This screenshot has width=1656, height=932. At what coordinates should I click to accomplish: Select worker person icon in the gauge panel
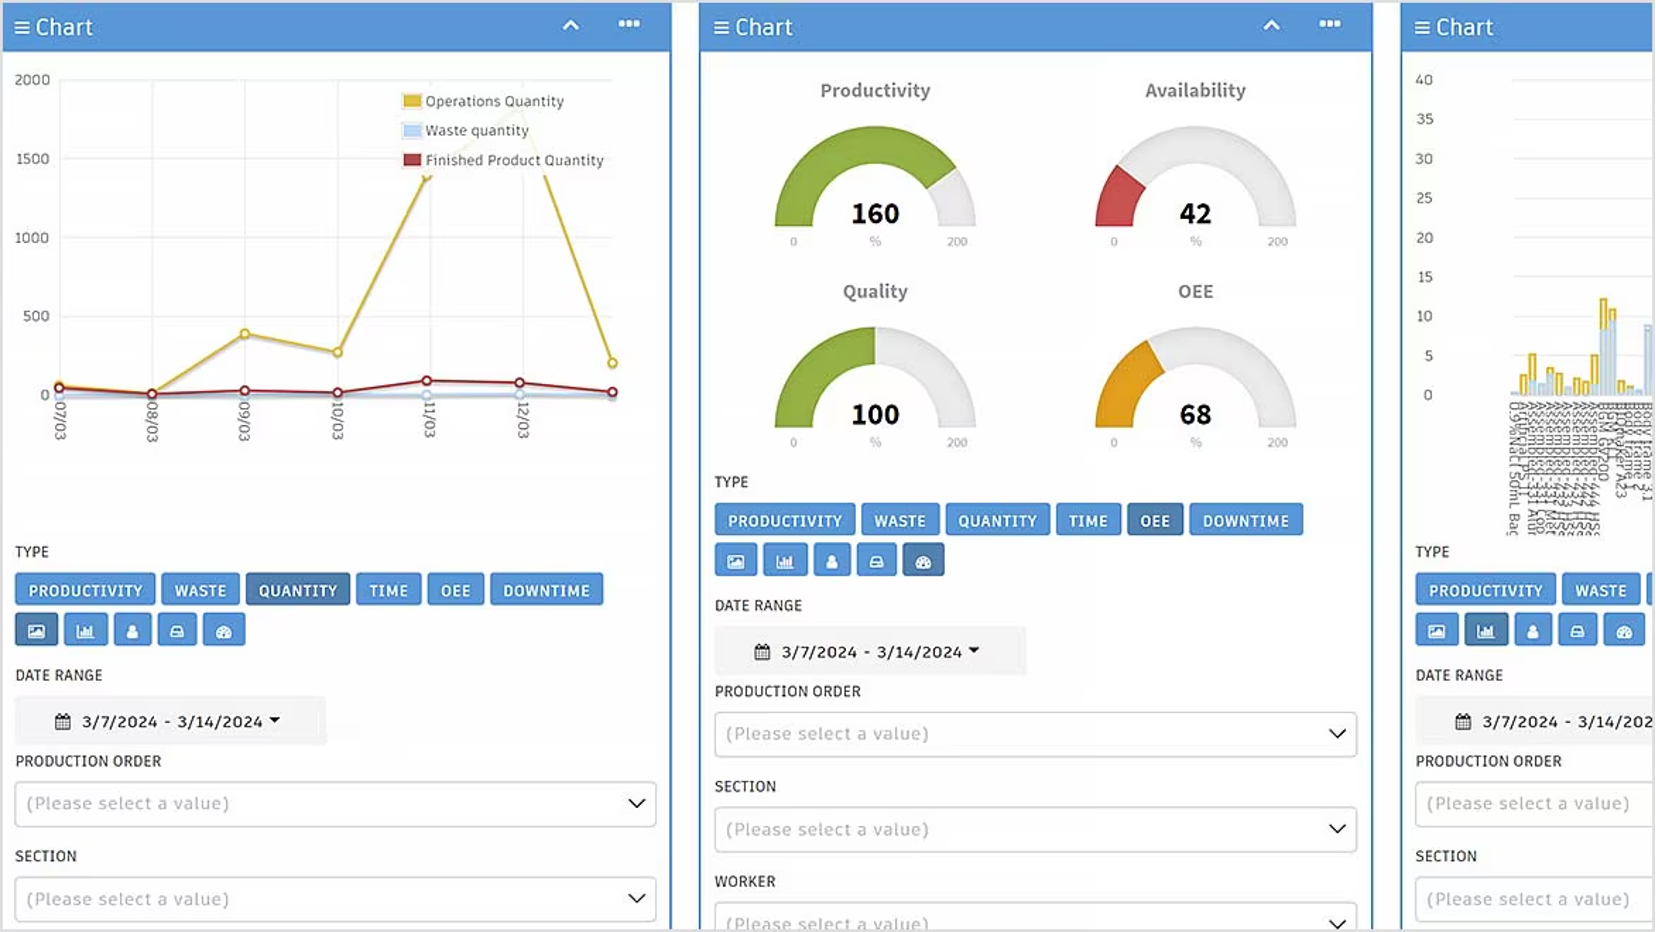[x=832, y=560]
